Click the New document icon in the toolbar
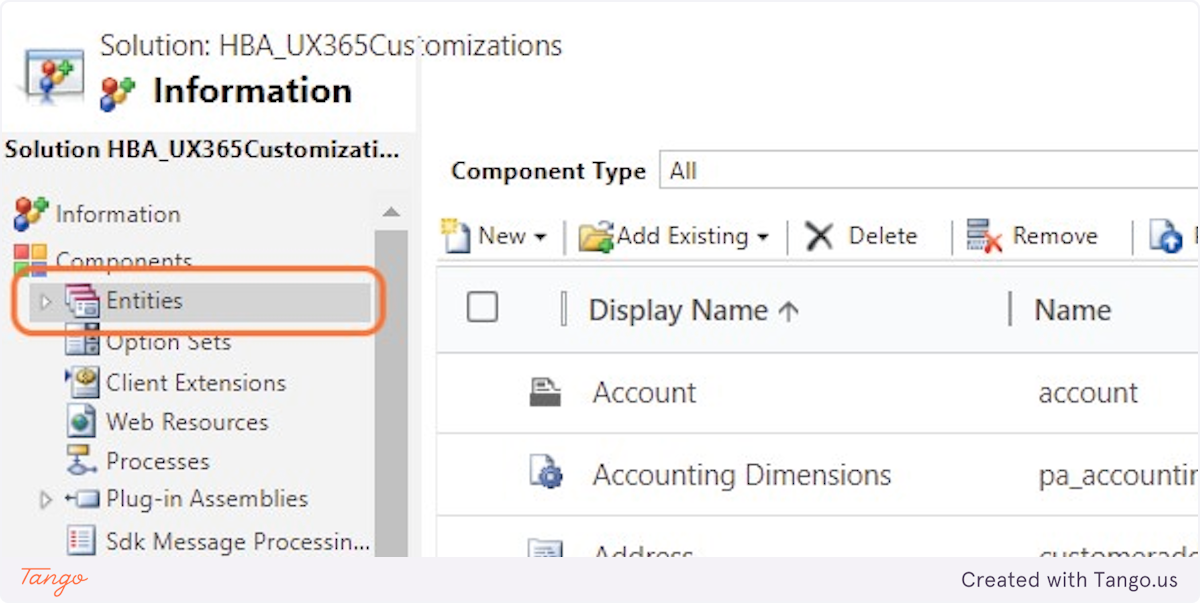This screenshot has width=1200, height=603. (456, 236)
